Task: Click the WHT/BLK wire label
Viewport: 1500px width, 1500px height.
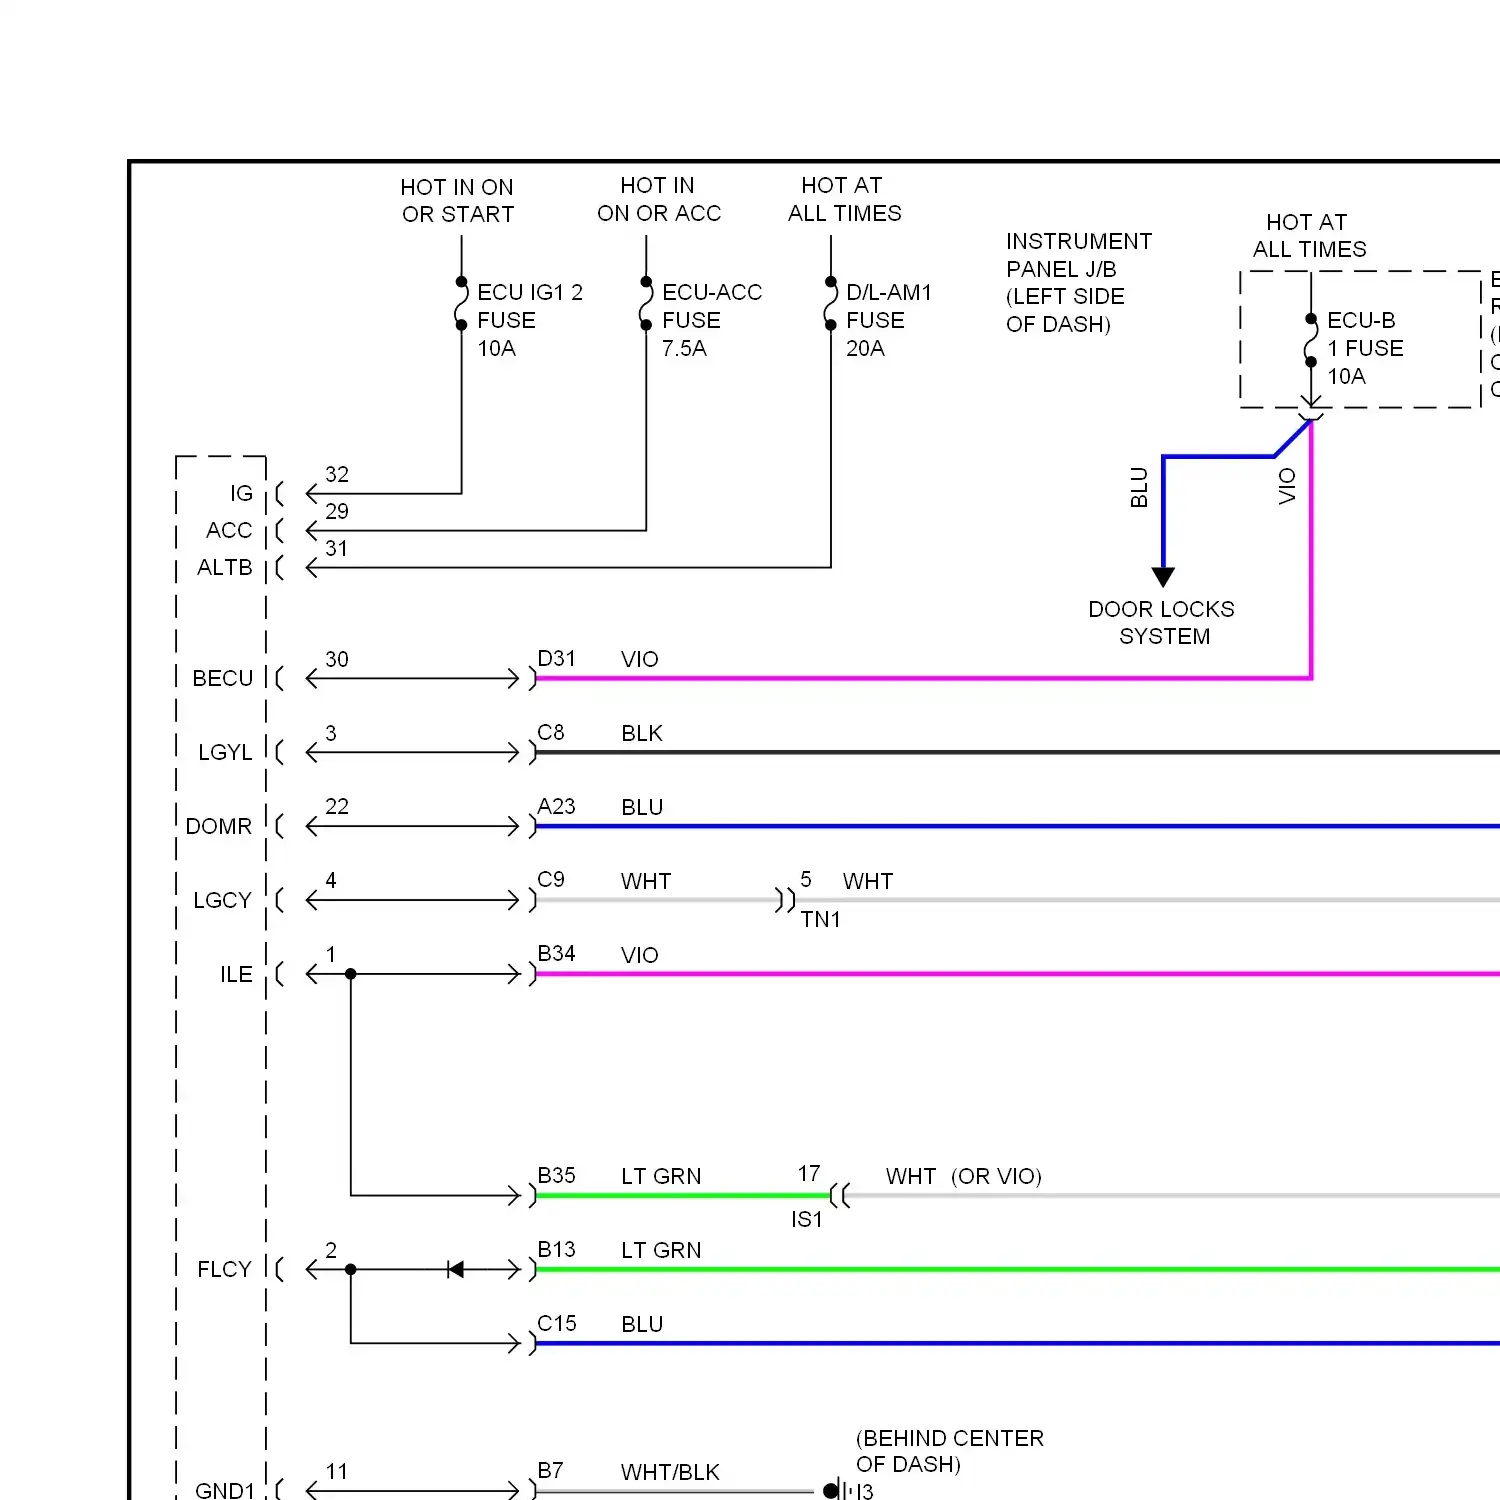Action: pos(670,1472)
